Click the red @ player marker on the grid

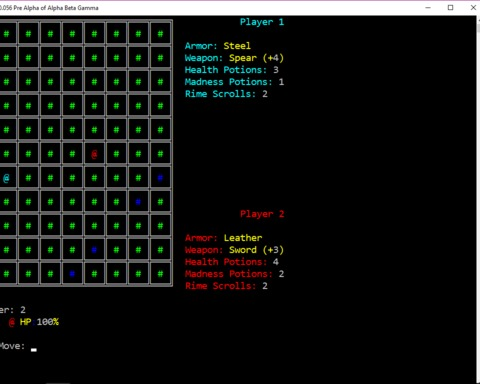tap(94, 154)
